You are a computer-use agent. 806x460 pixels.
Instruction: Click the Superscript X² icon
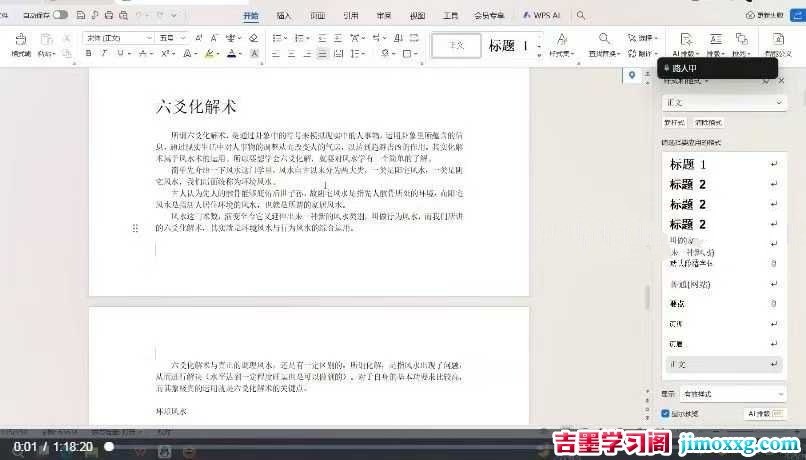point(165,53)
